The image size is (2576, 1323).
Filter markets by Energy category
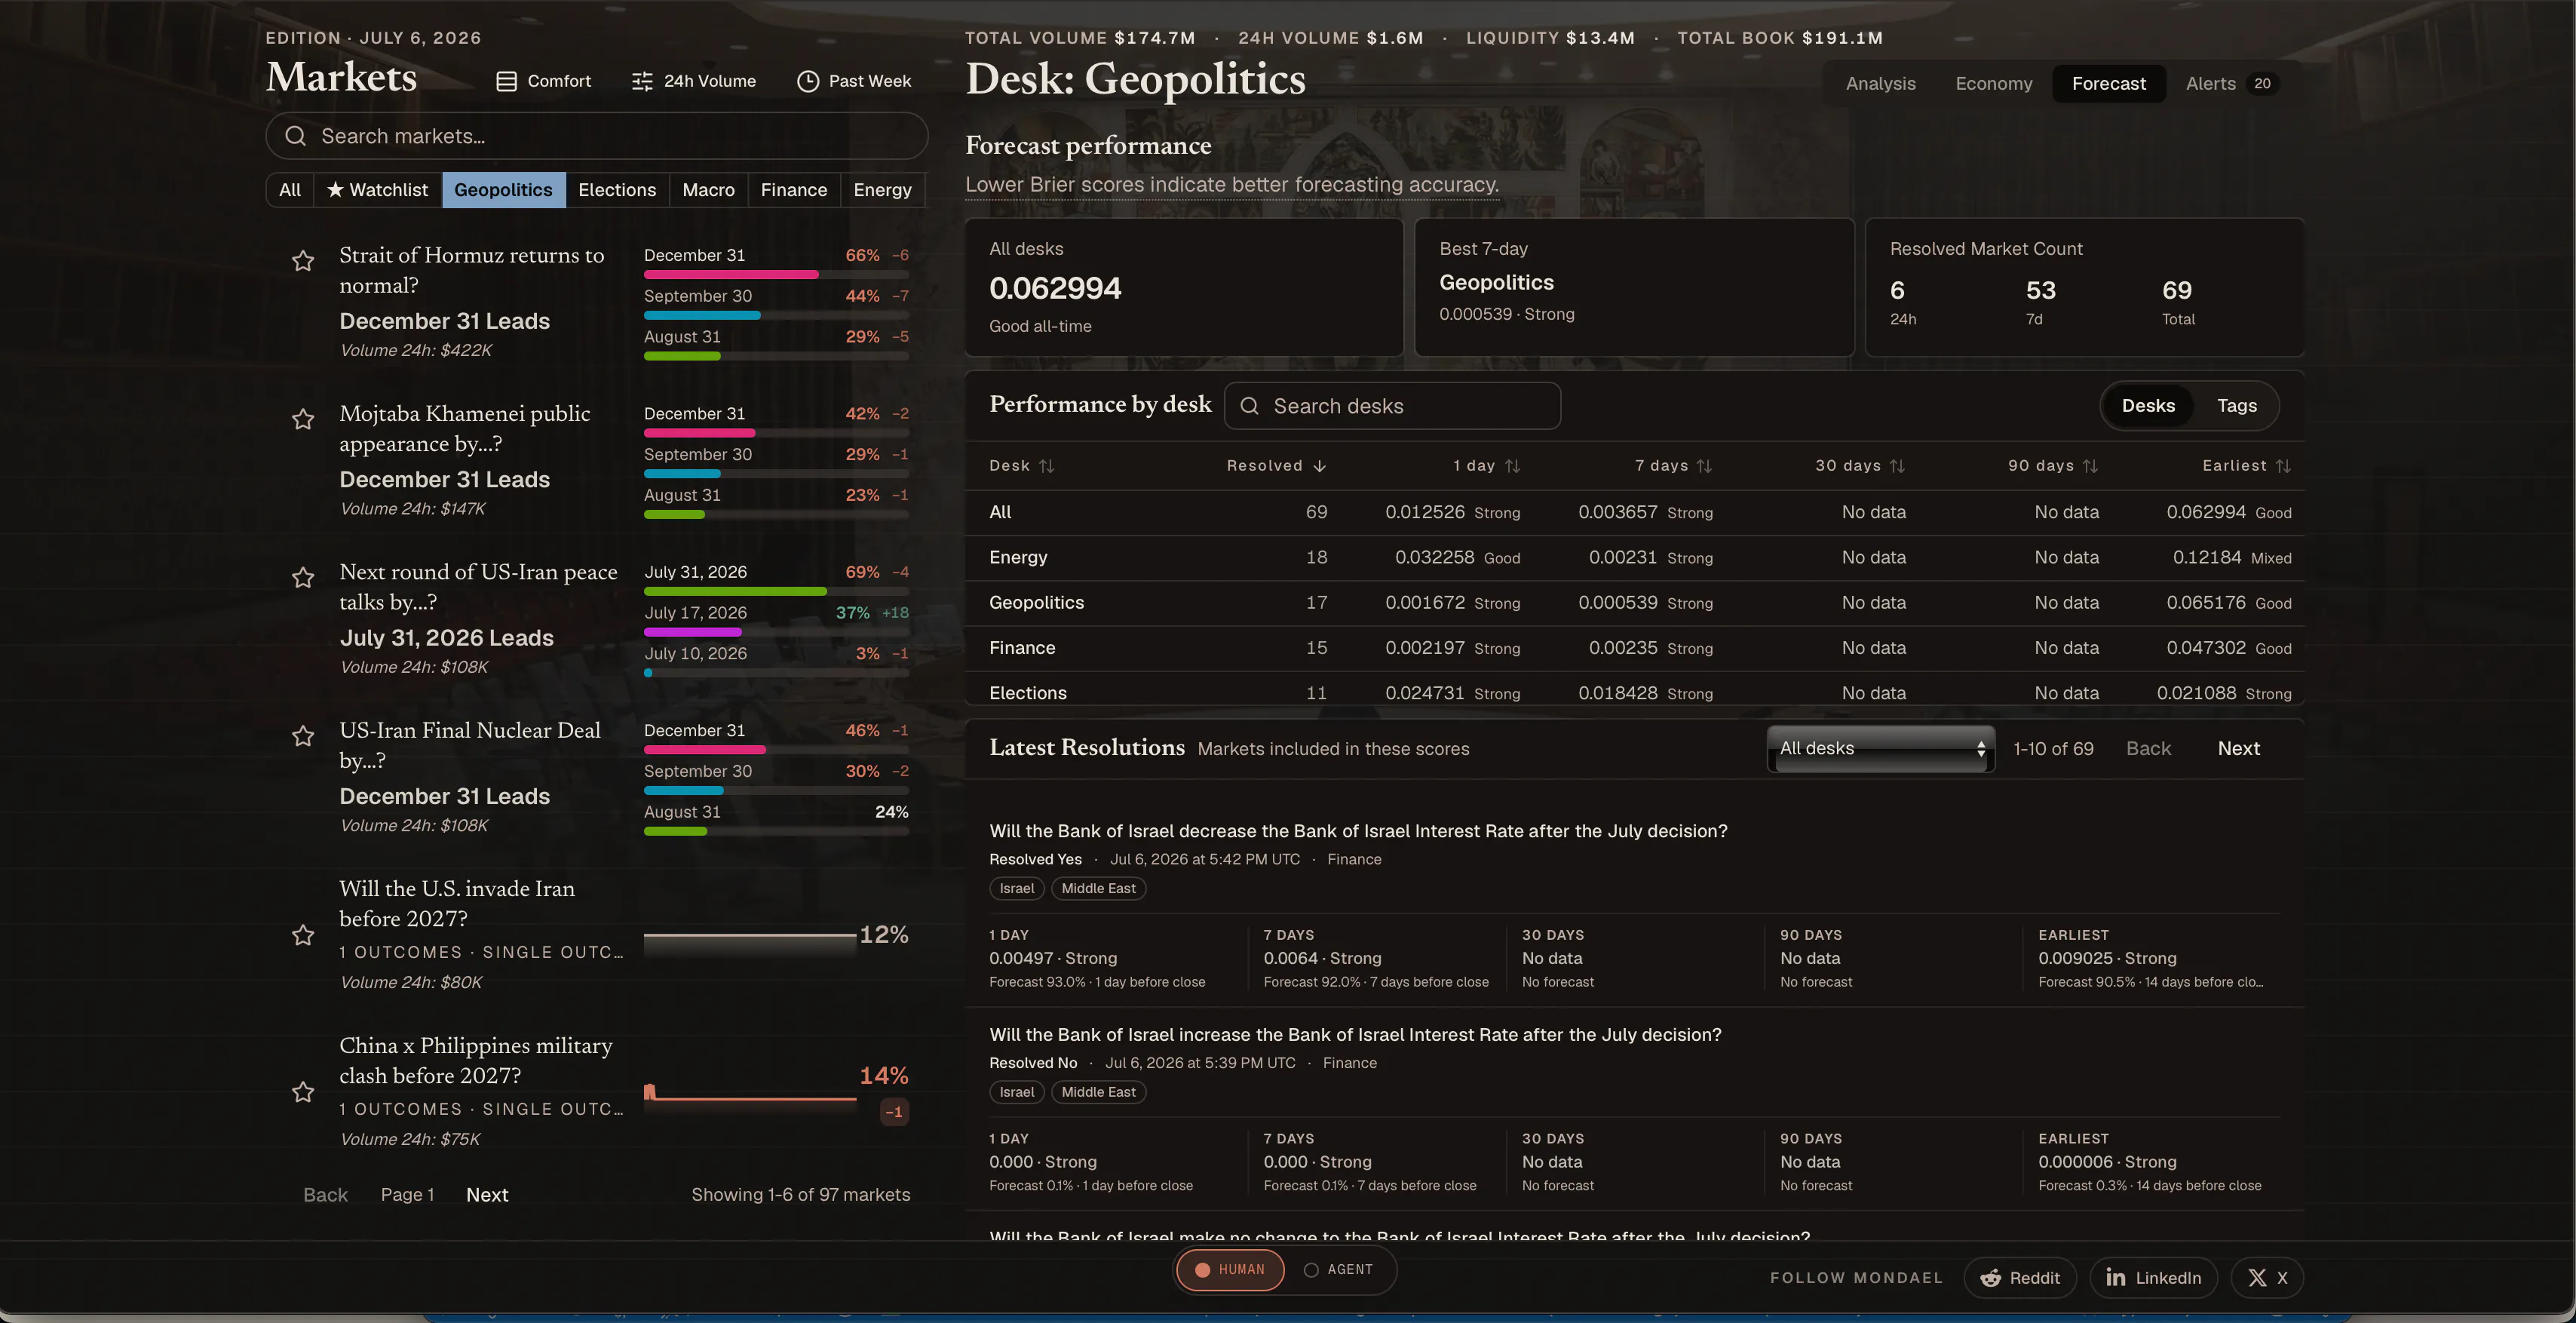(882, 190)
